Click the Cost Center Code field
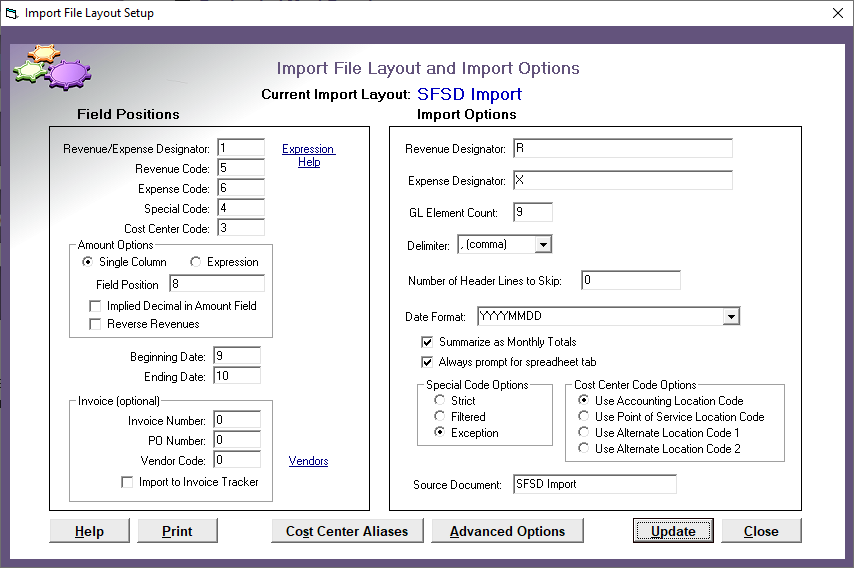The width and height of the screenshot is (854, 568). 241,228
